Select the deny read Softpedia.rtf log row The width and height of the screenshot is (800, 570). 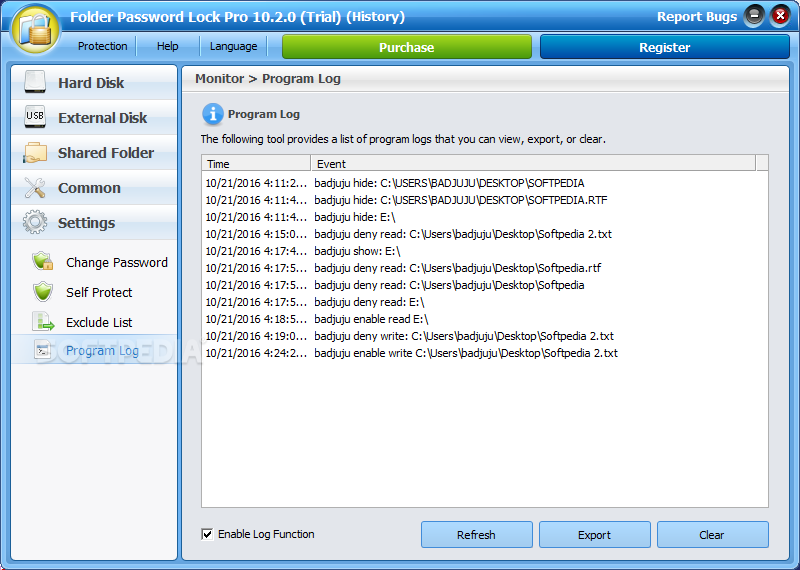[485, 268]
